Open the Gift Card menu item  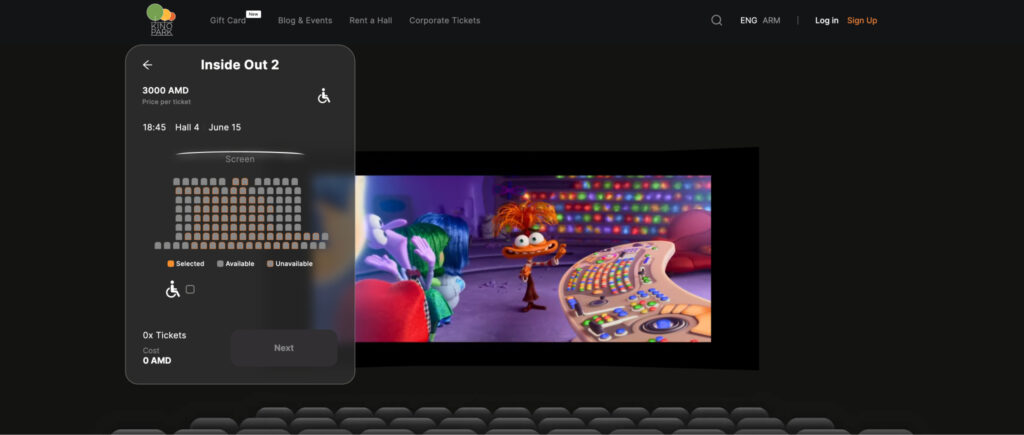(x=228, y=20)
